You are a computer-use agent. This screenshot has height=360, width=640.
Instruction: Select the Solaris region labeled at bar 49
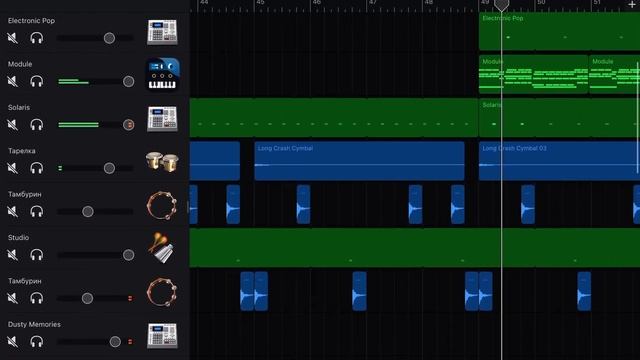tap(559, 118)
